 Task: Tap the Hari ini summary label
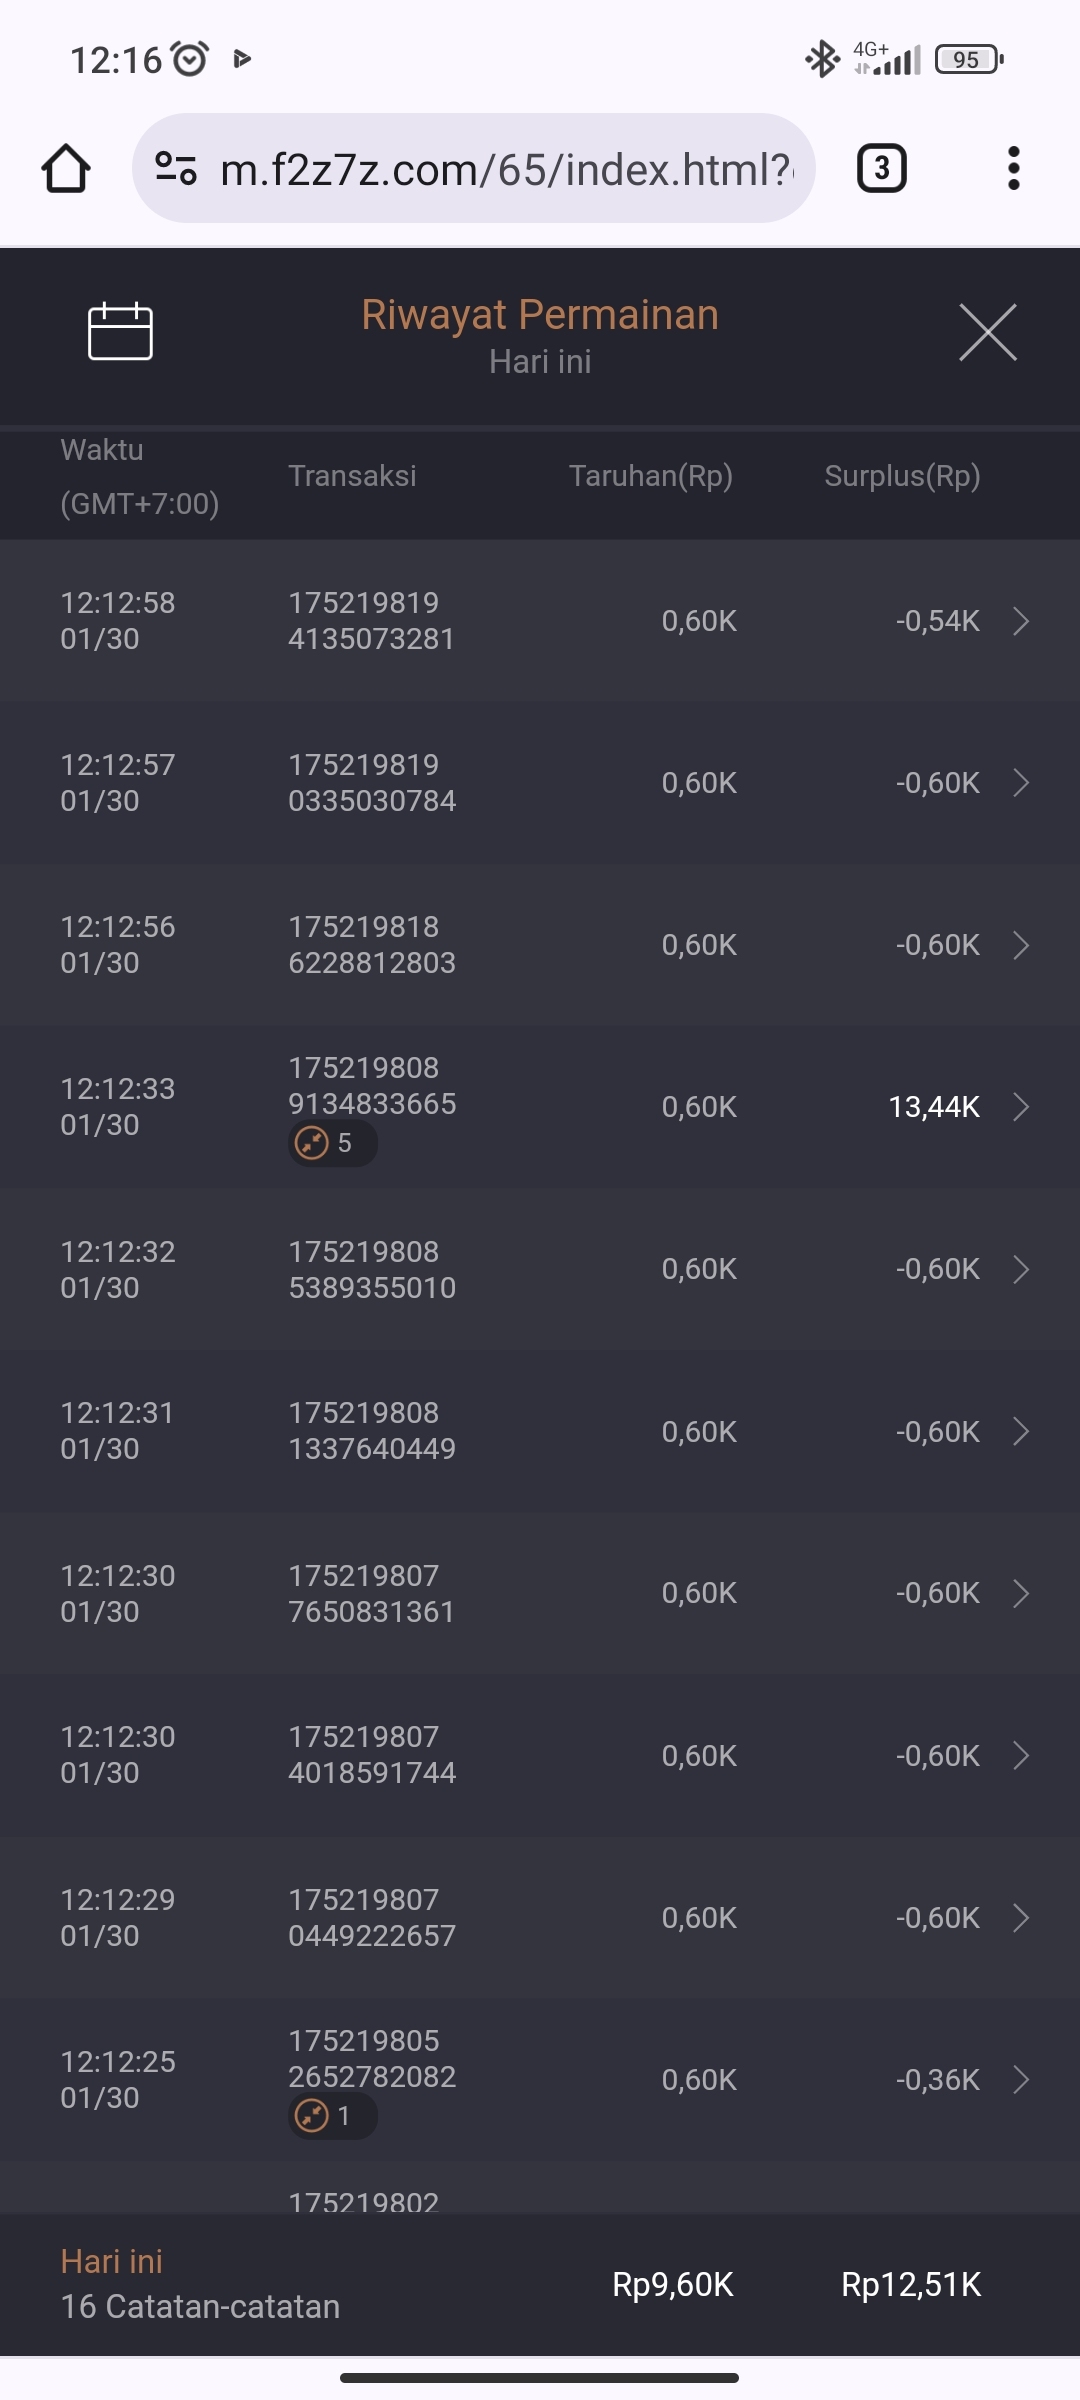(111, 2261)
